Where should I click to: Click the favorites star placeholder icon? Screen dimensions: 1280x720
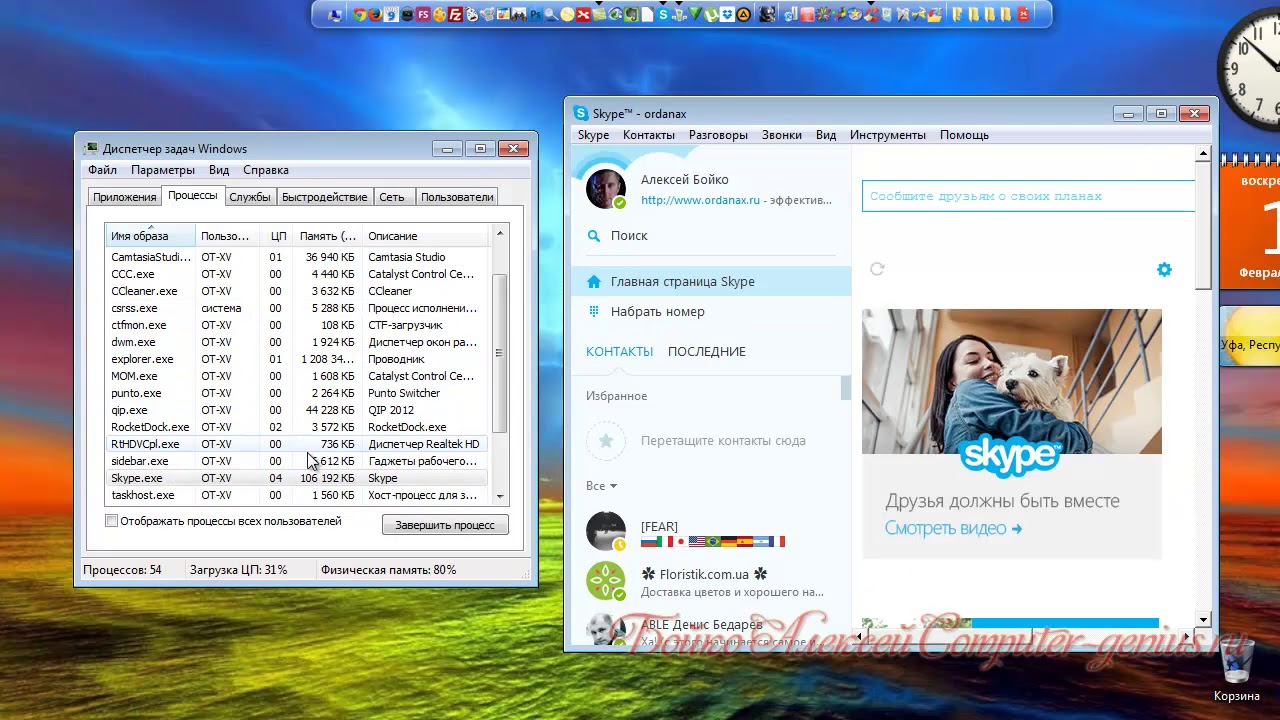click(x=606, y=441)
